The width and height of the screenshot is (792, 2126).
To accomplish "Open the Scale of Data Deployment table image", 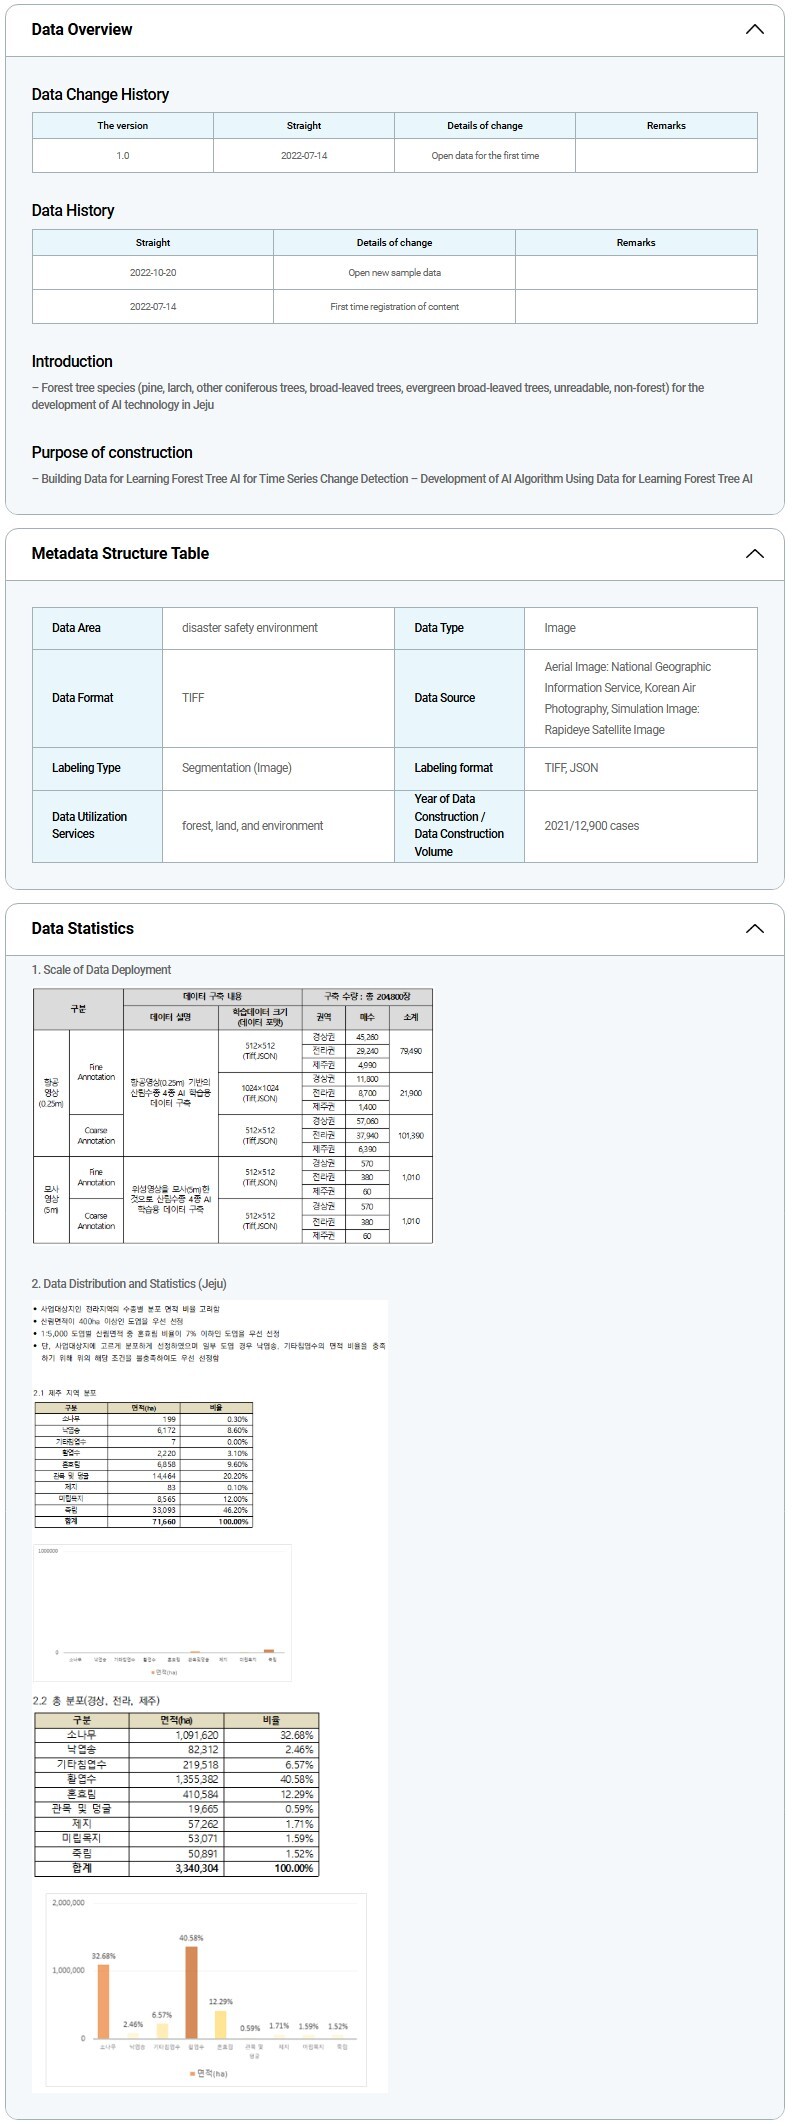I will tap(233, 1116).
